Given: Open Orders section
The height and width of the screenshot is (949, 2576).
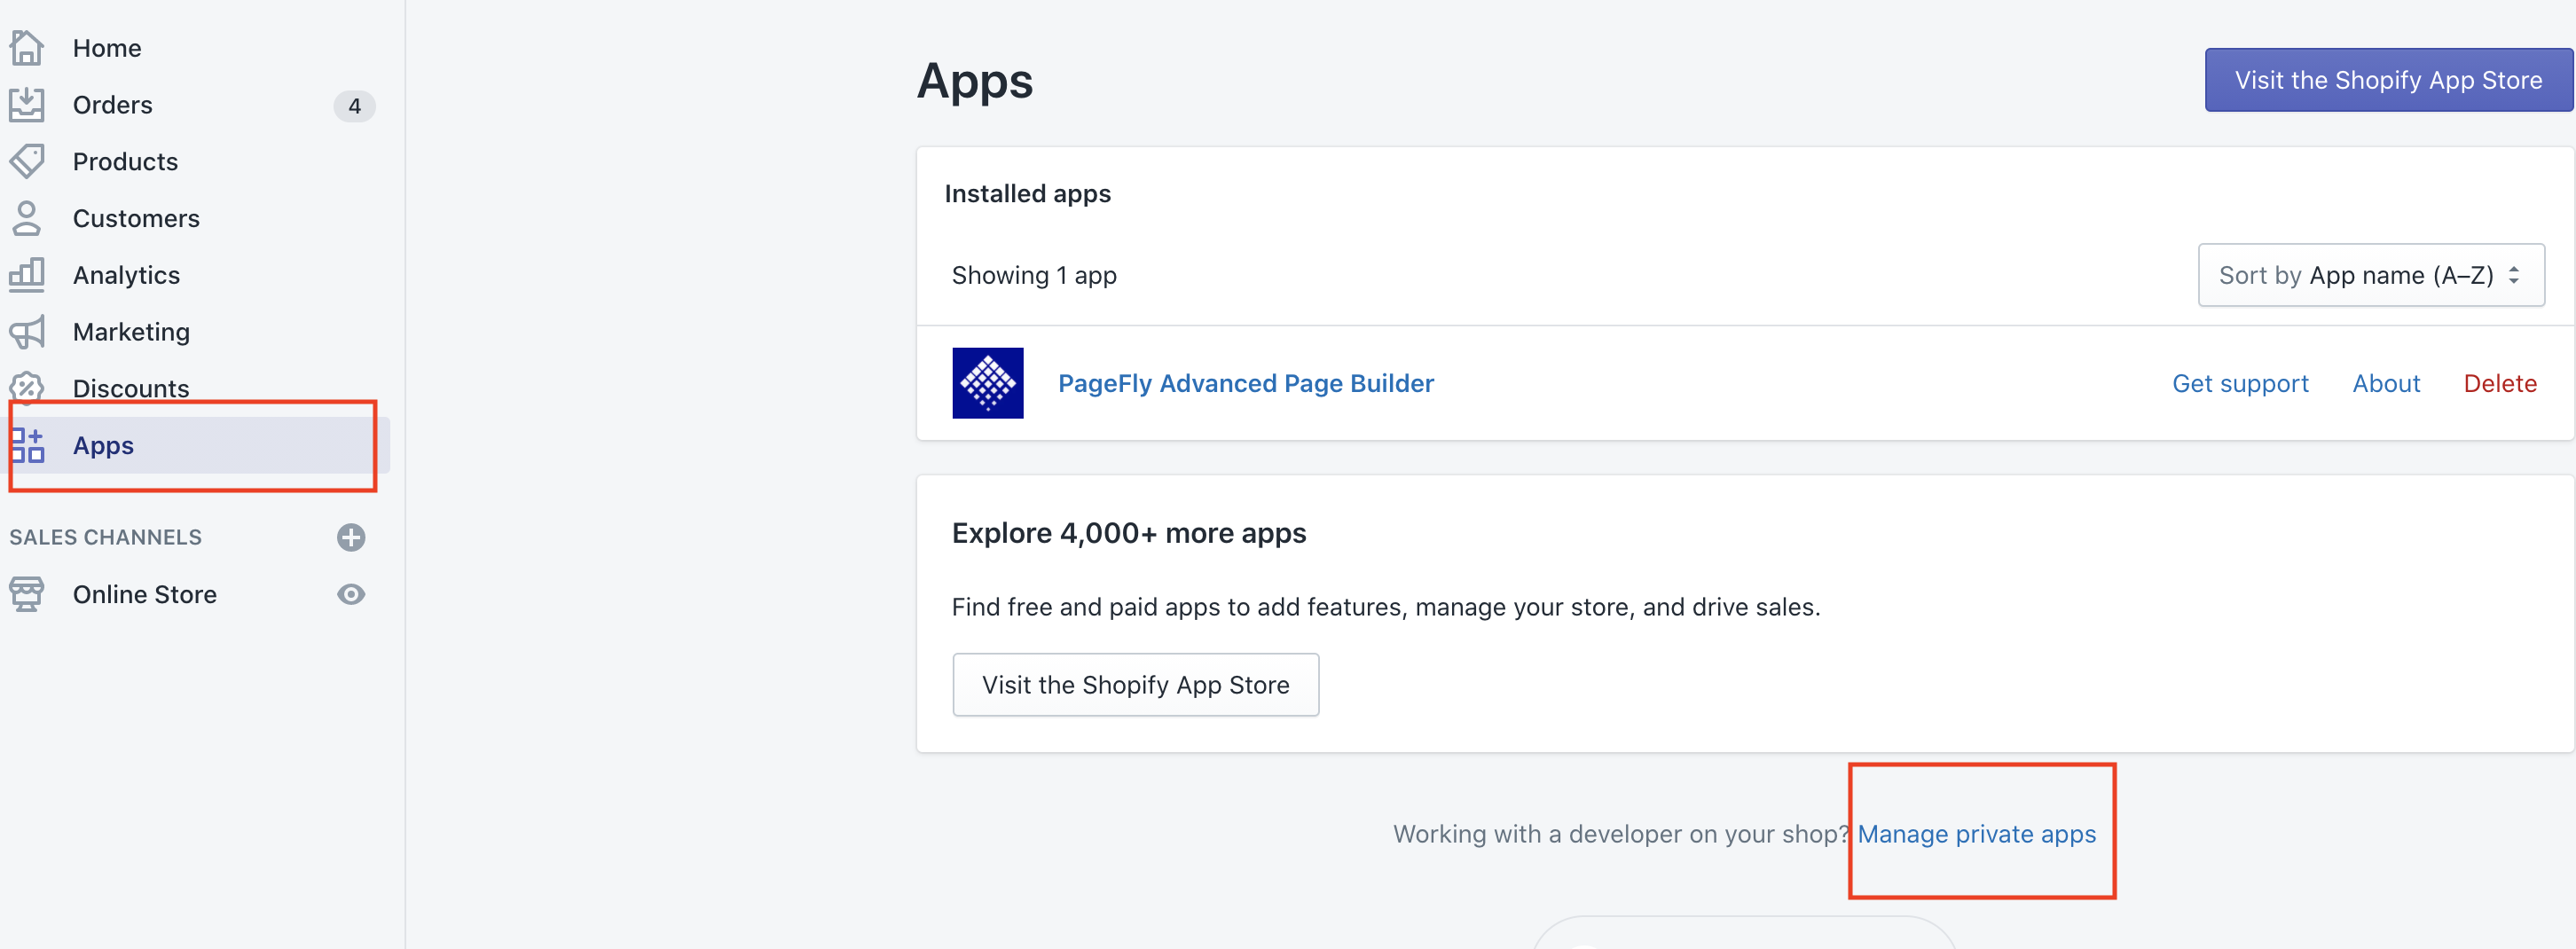Looking at the screenshot, I should (113, 105).
